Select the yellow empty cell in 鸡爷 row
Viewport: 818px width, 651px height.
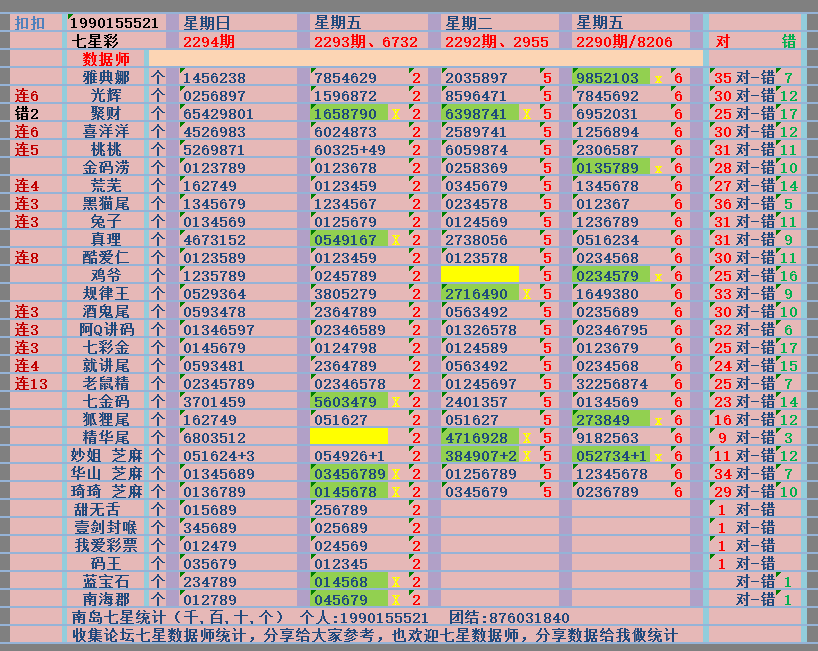tap(480, 274)
